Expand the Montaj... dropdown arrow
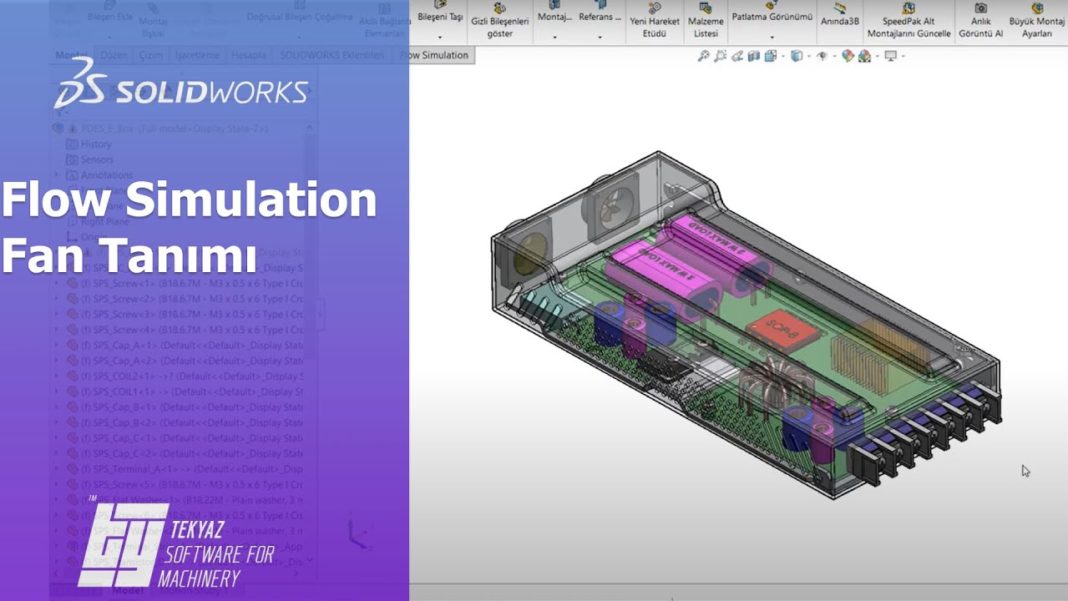1068x601 pixels. pyautogui.click(x=554, y=37)
